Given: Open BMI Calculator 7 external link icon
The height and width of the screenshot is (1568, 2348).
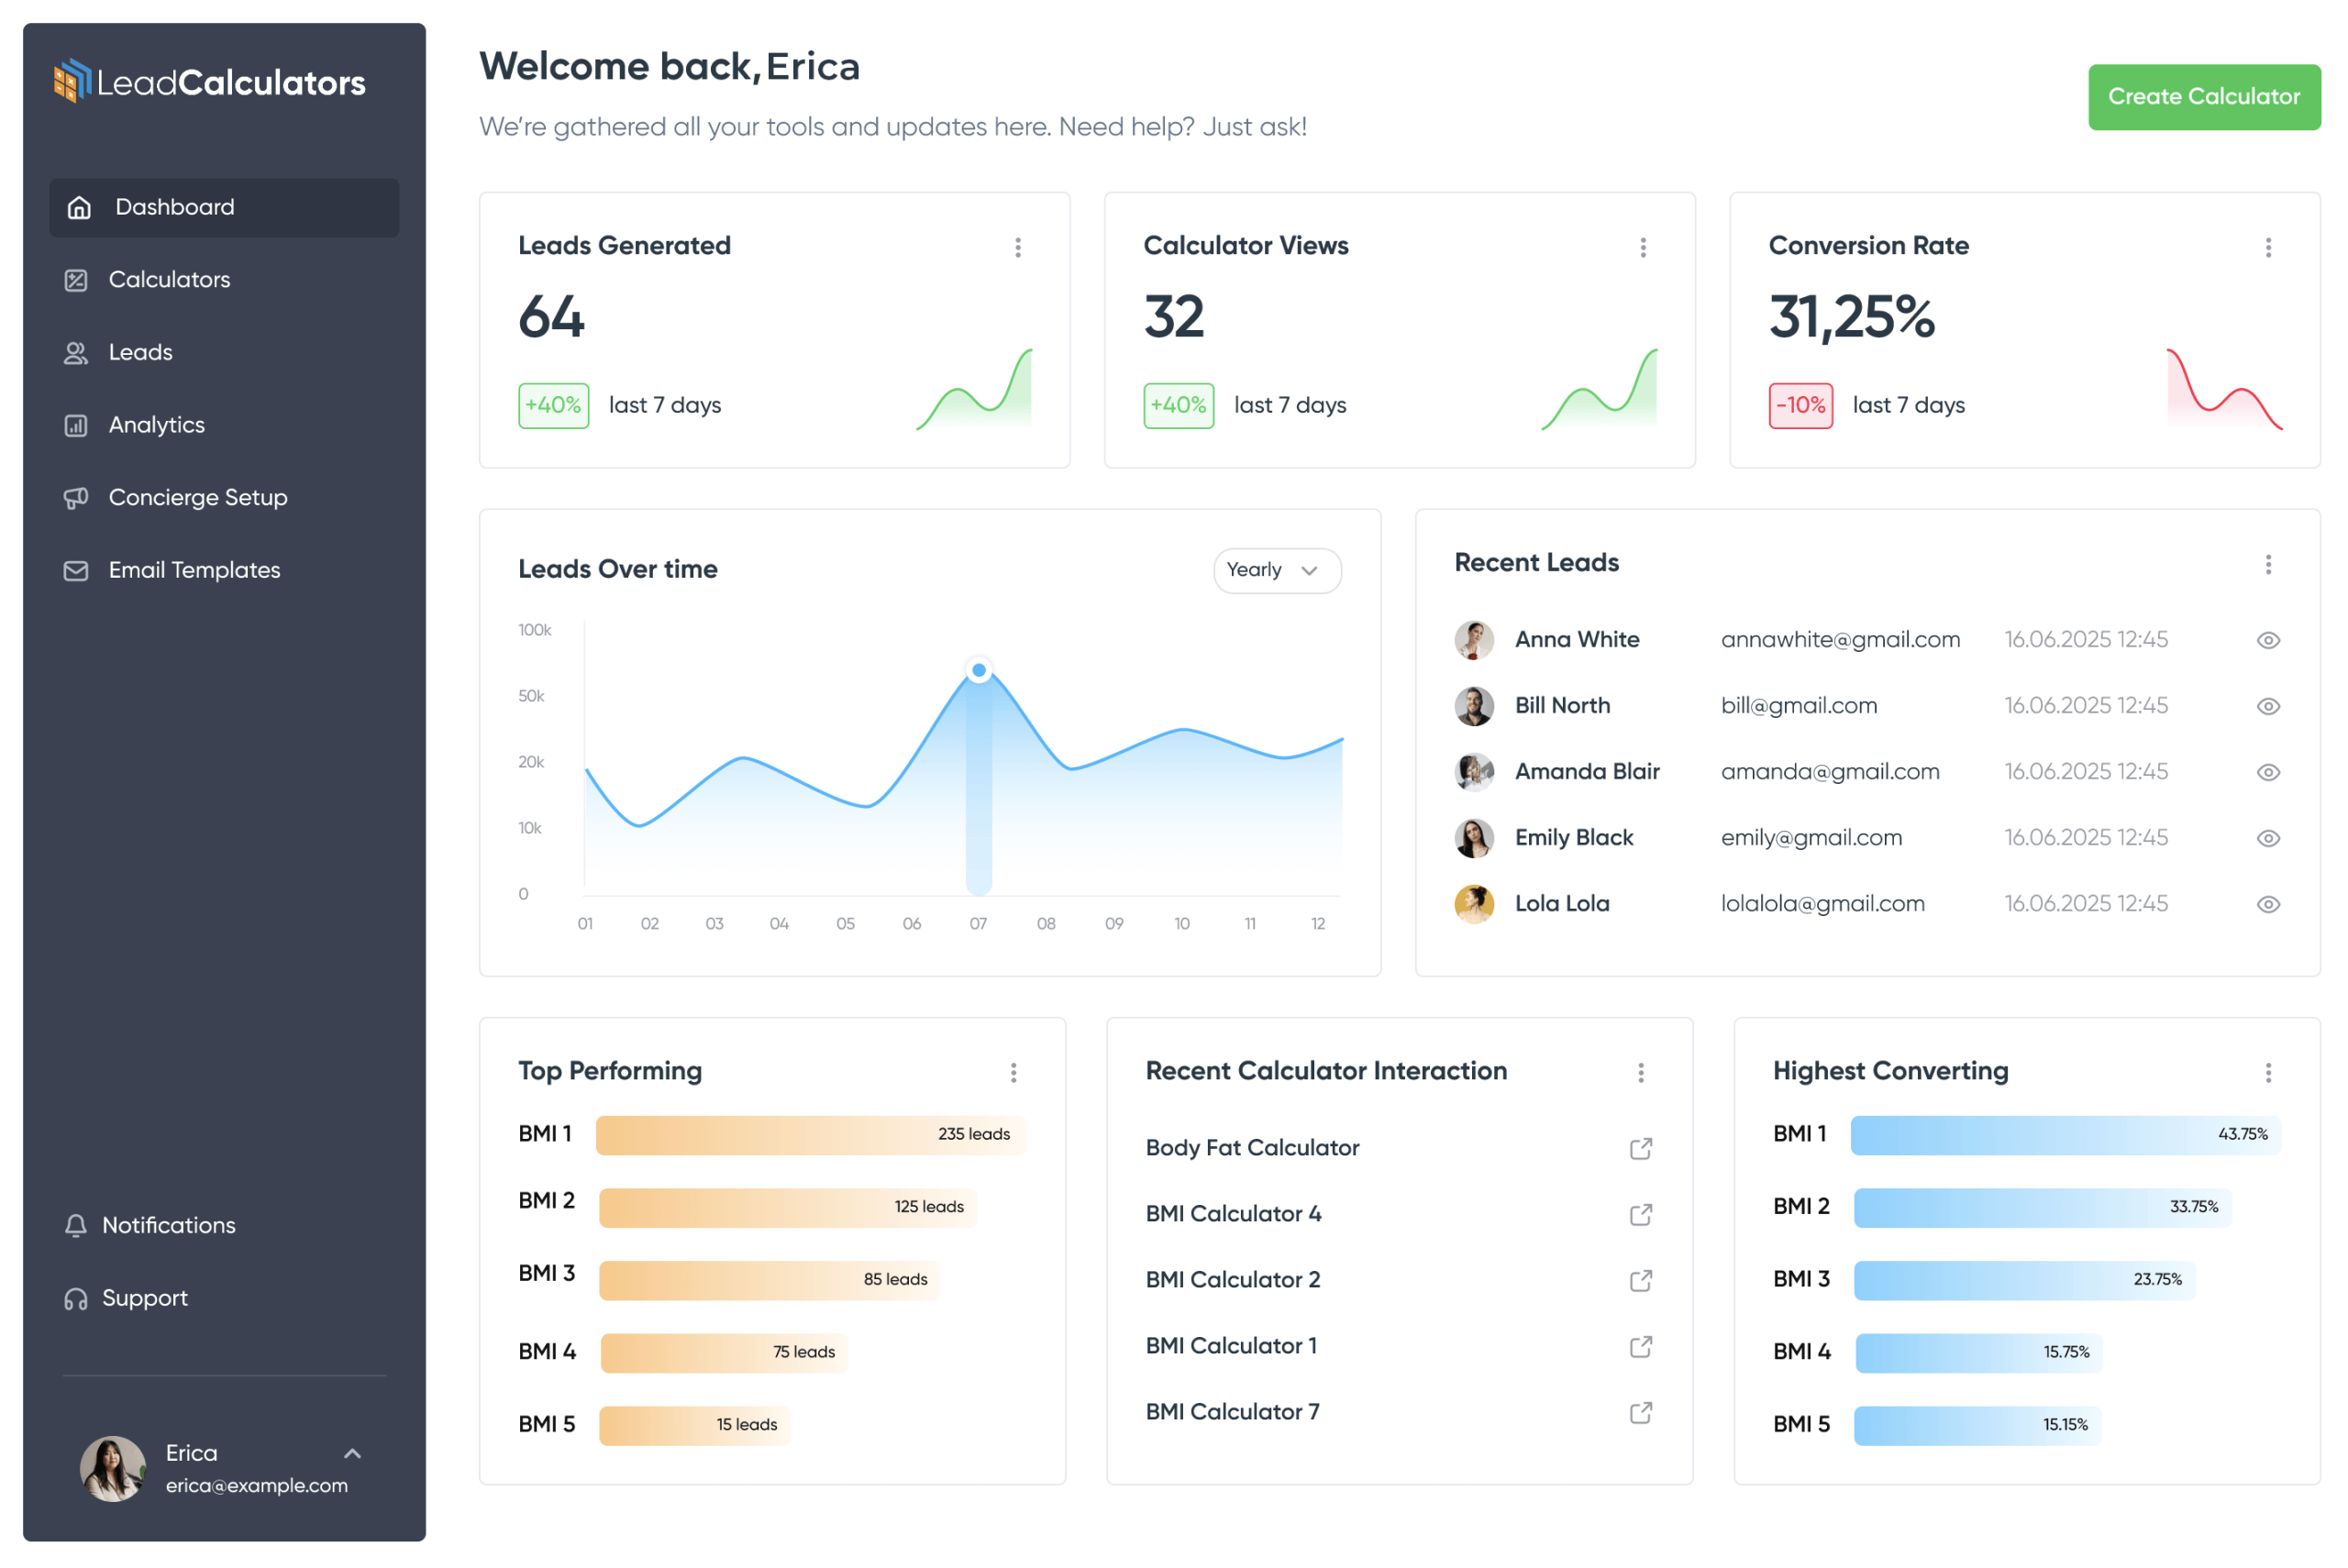Looking at the screenshot, I should coord(1640,1412).
